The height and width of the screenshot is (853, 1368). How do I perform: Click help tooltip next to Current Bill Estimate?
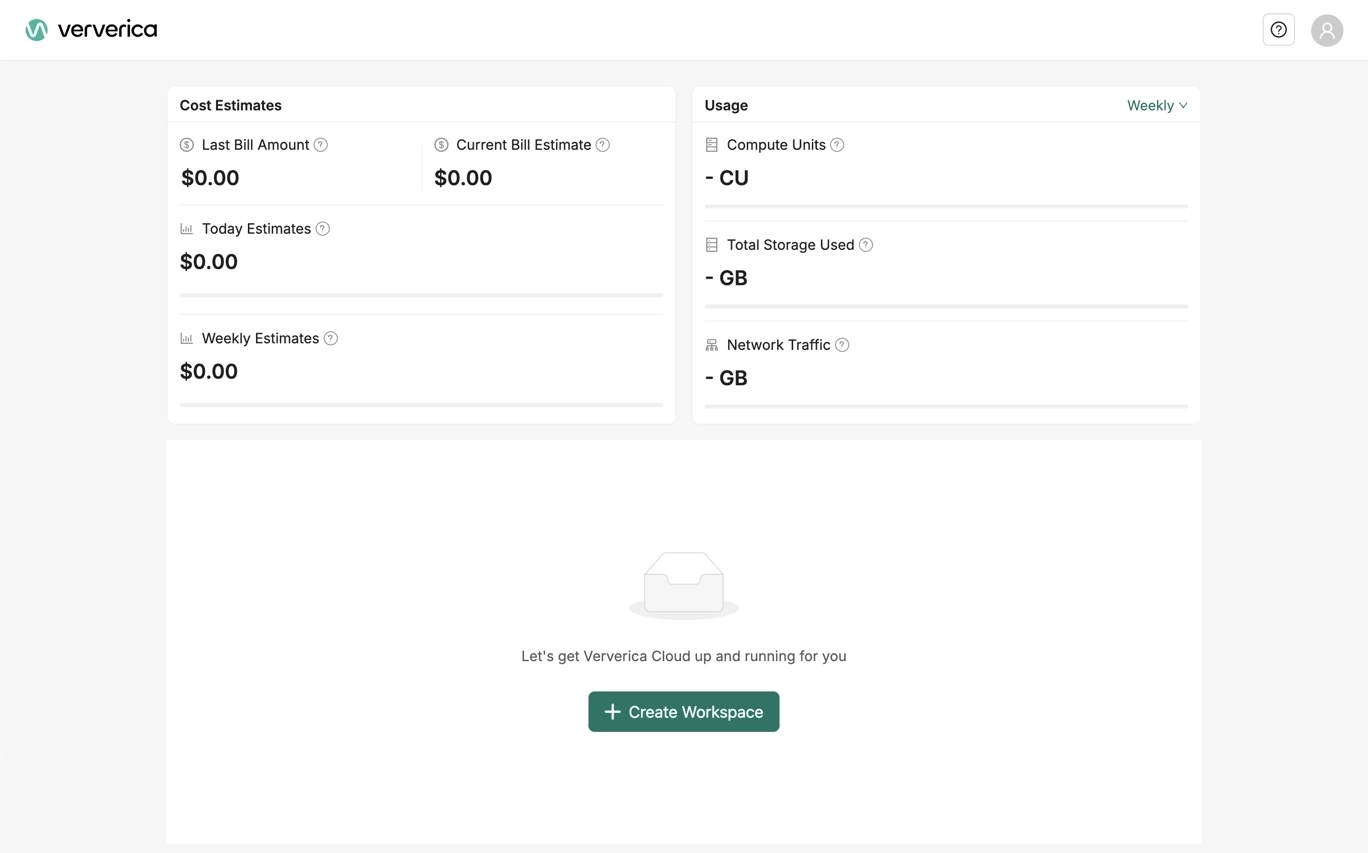603,145
